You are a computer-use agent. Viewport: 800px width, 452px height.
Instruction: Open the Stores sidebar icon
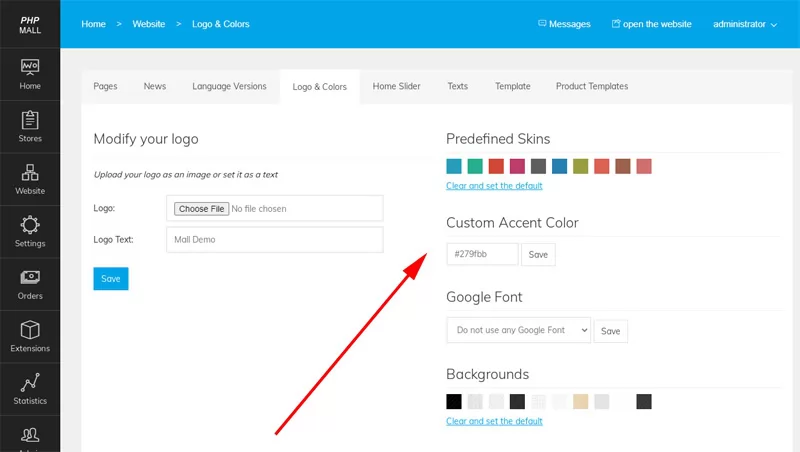click(x=30, y=120)
